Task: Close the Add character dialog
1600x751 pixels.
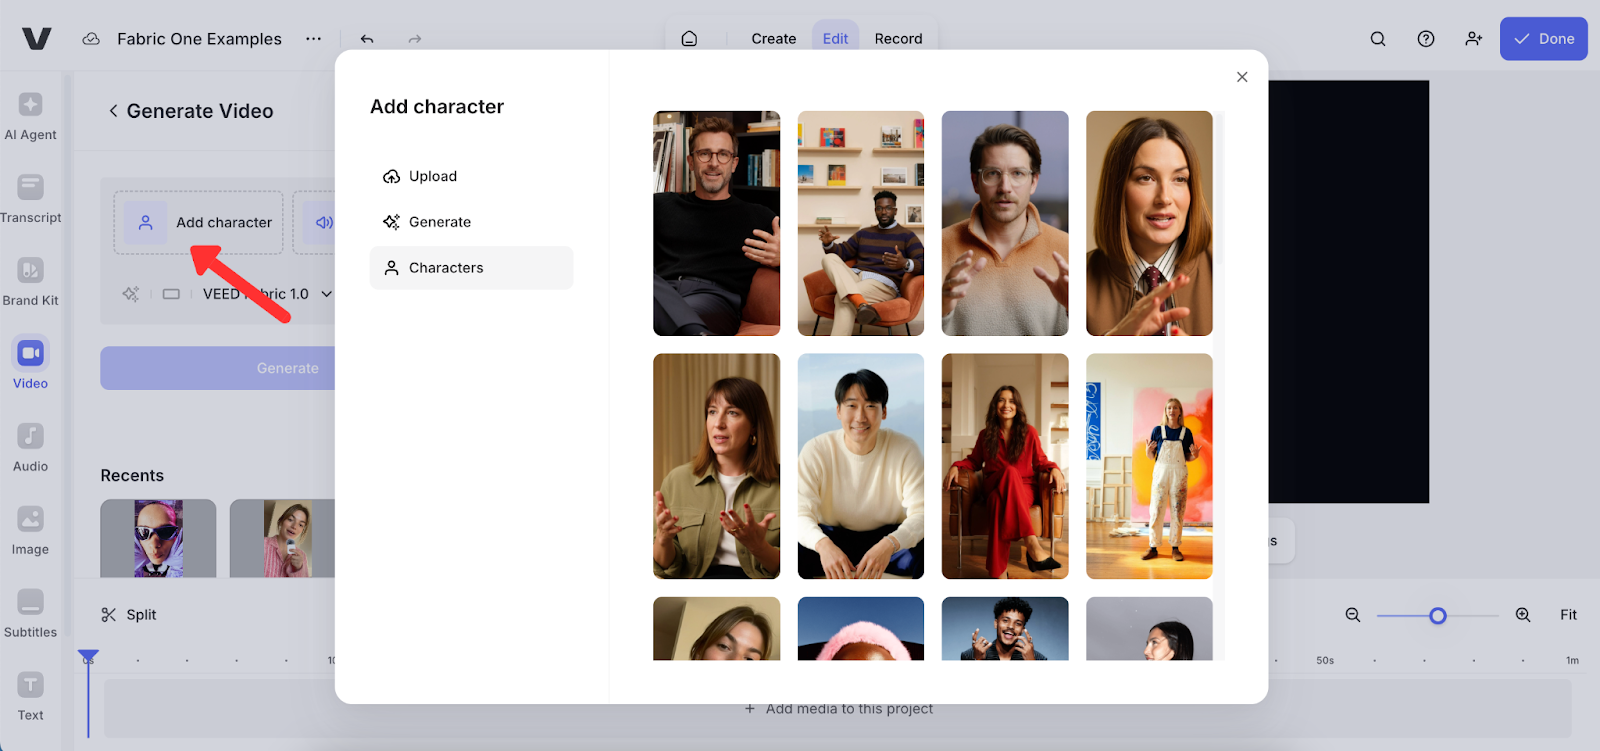Action: (x=1242, y=77)
